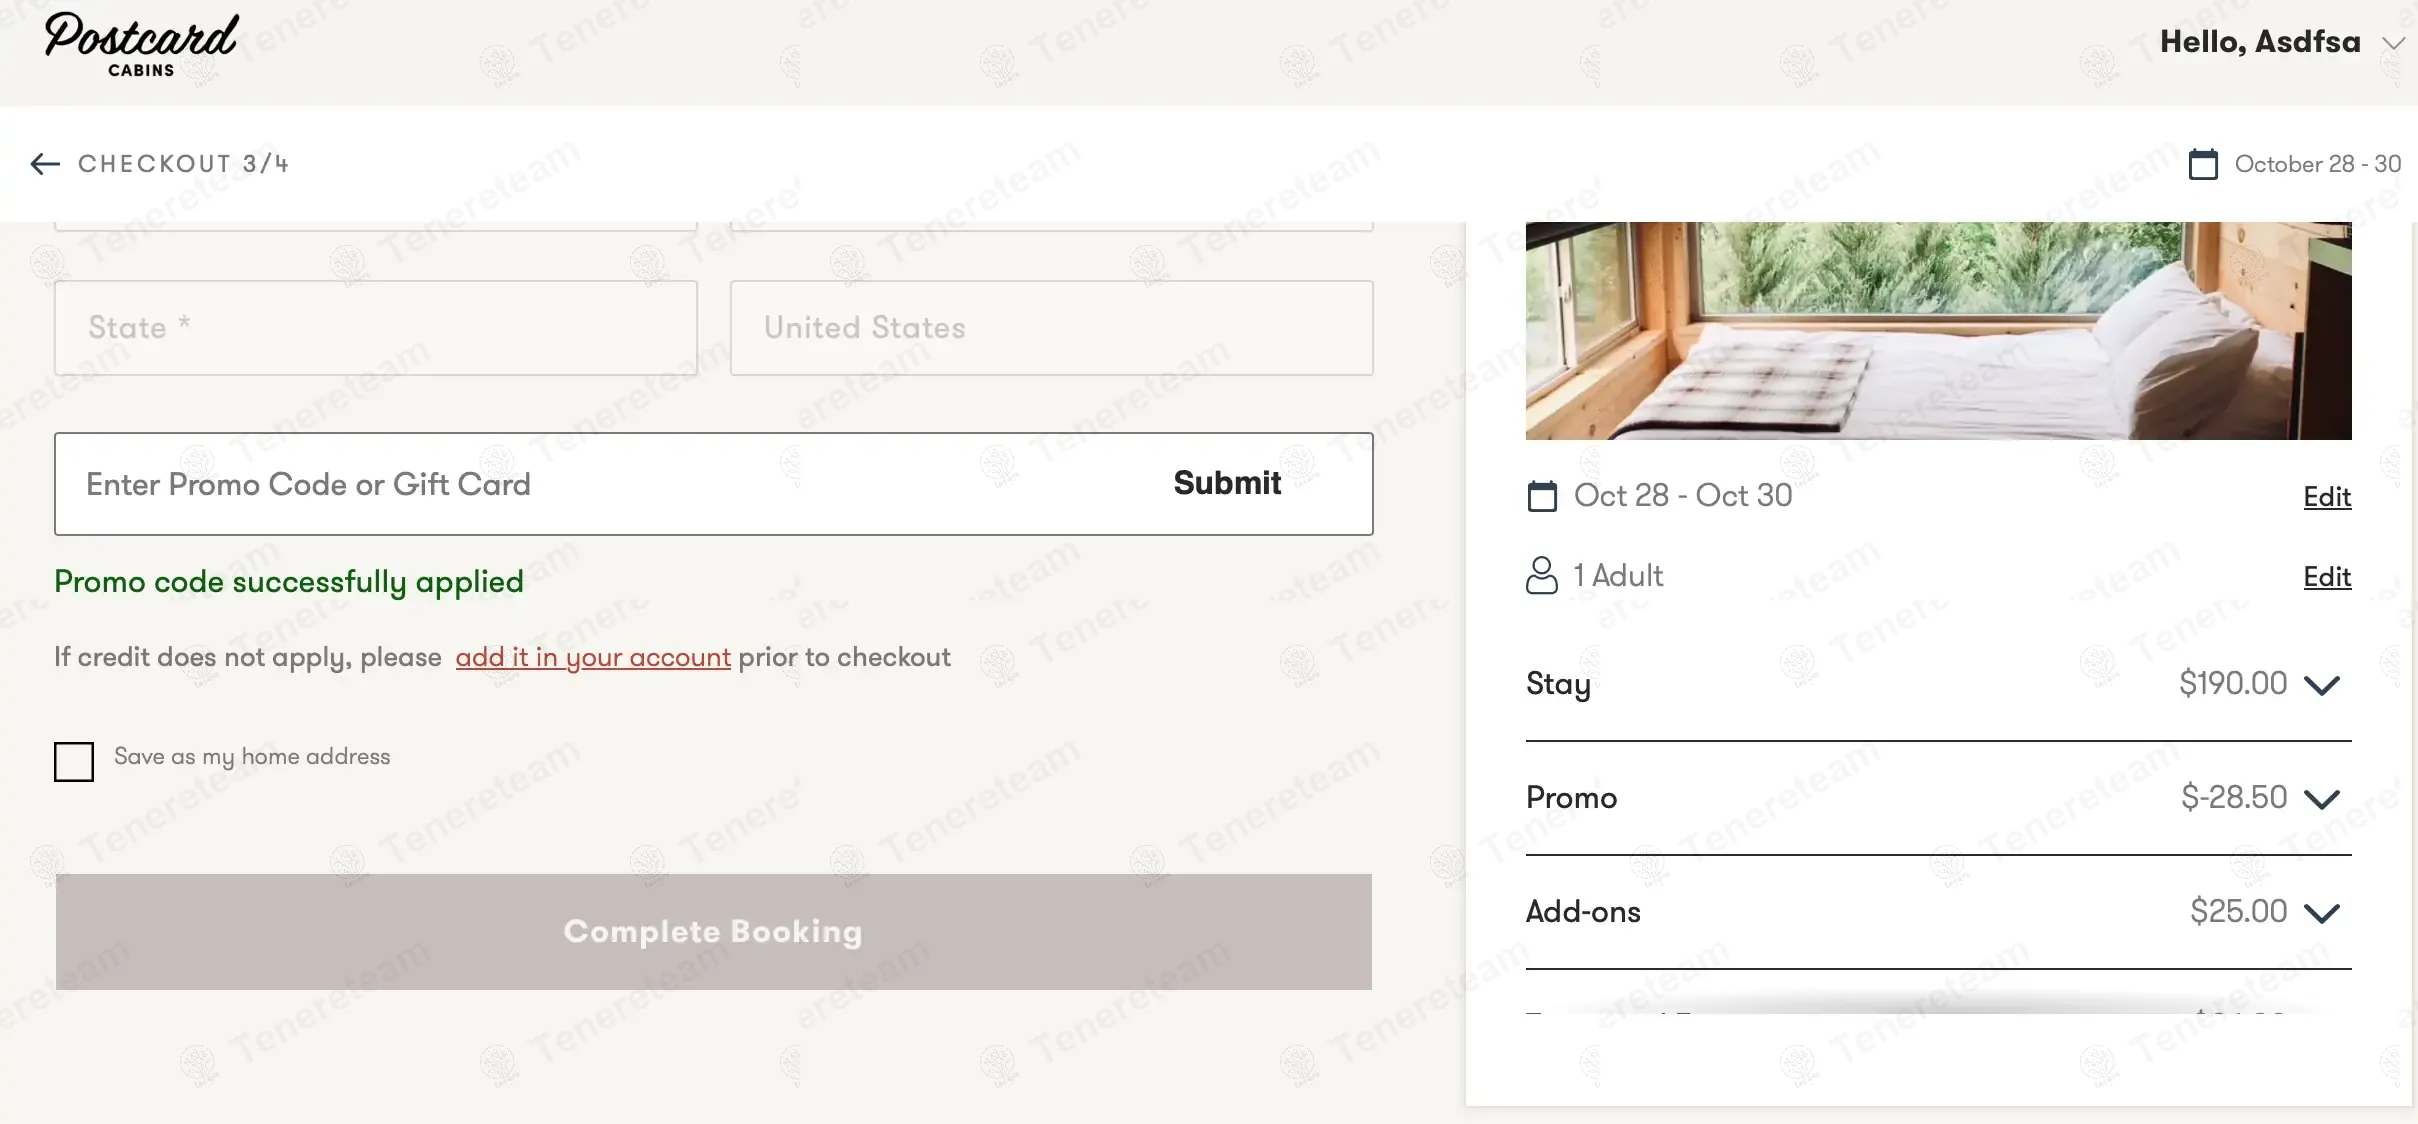Edit the Oct 28 - Oct 30 dates
This screenshot has width=2418, height=1124.
(2327, 497)
